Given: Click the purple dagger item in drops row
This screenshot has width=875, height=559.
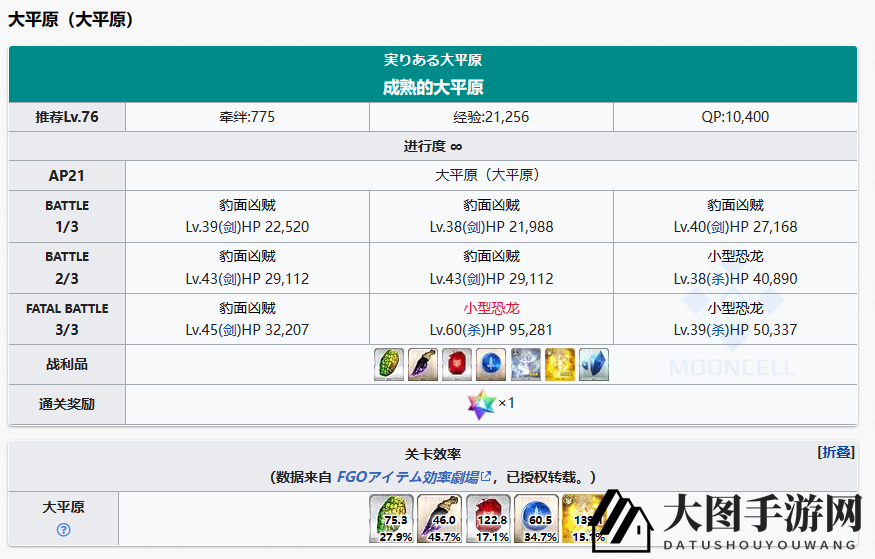Looking at the screenshot, I should click(x=424, y=365).
